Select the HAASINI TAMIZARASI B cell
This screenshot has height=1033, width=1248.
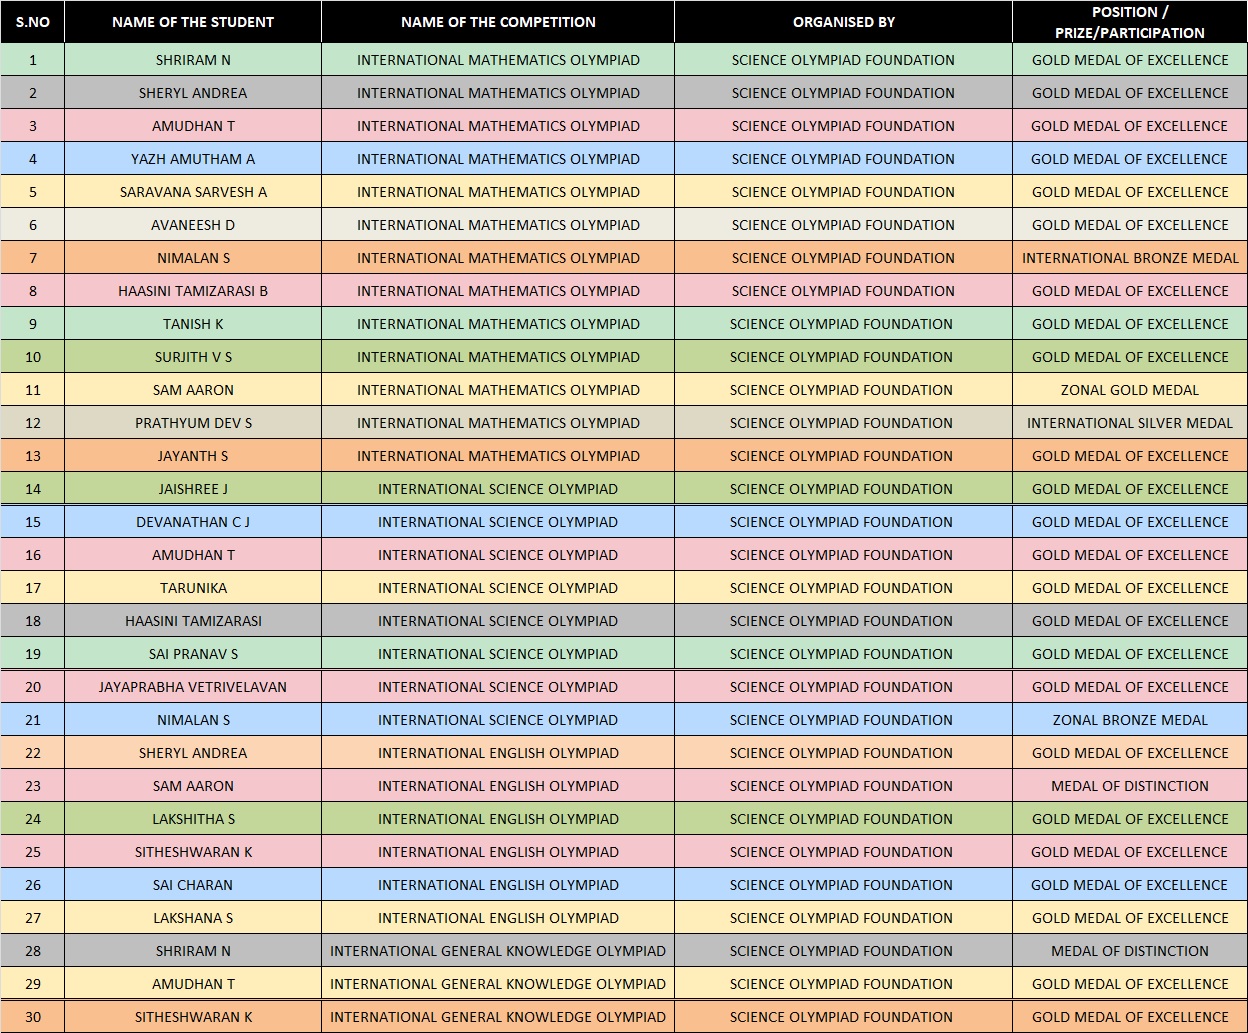coord(193,291)
